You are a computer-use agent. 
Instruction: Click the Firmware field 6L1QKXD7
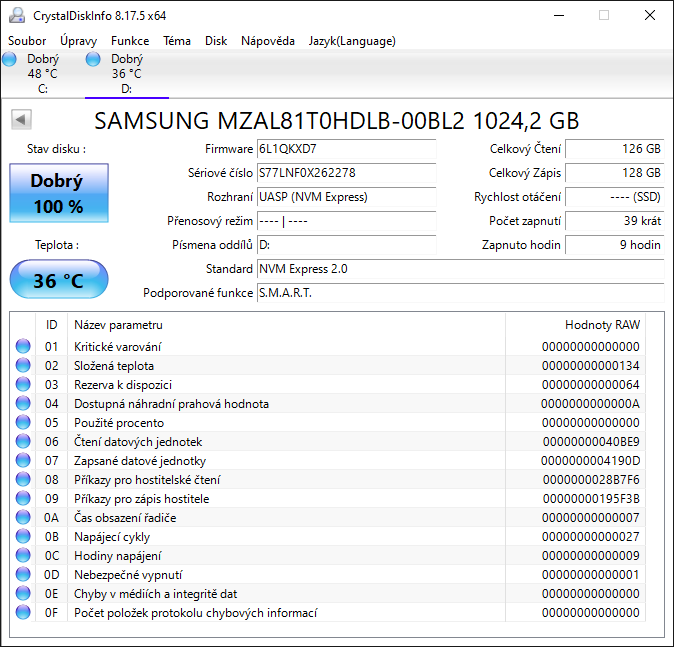pyautogui.click(x=346, y=149)
